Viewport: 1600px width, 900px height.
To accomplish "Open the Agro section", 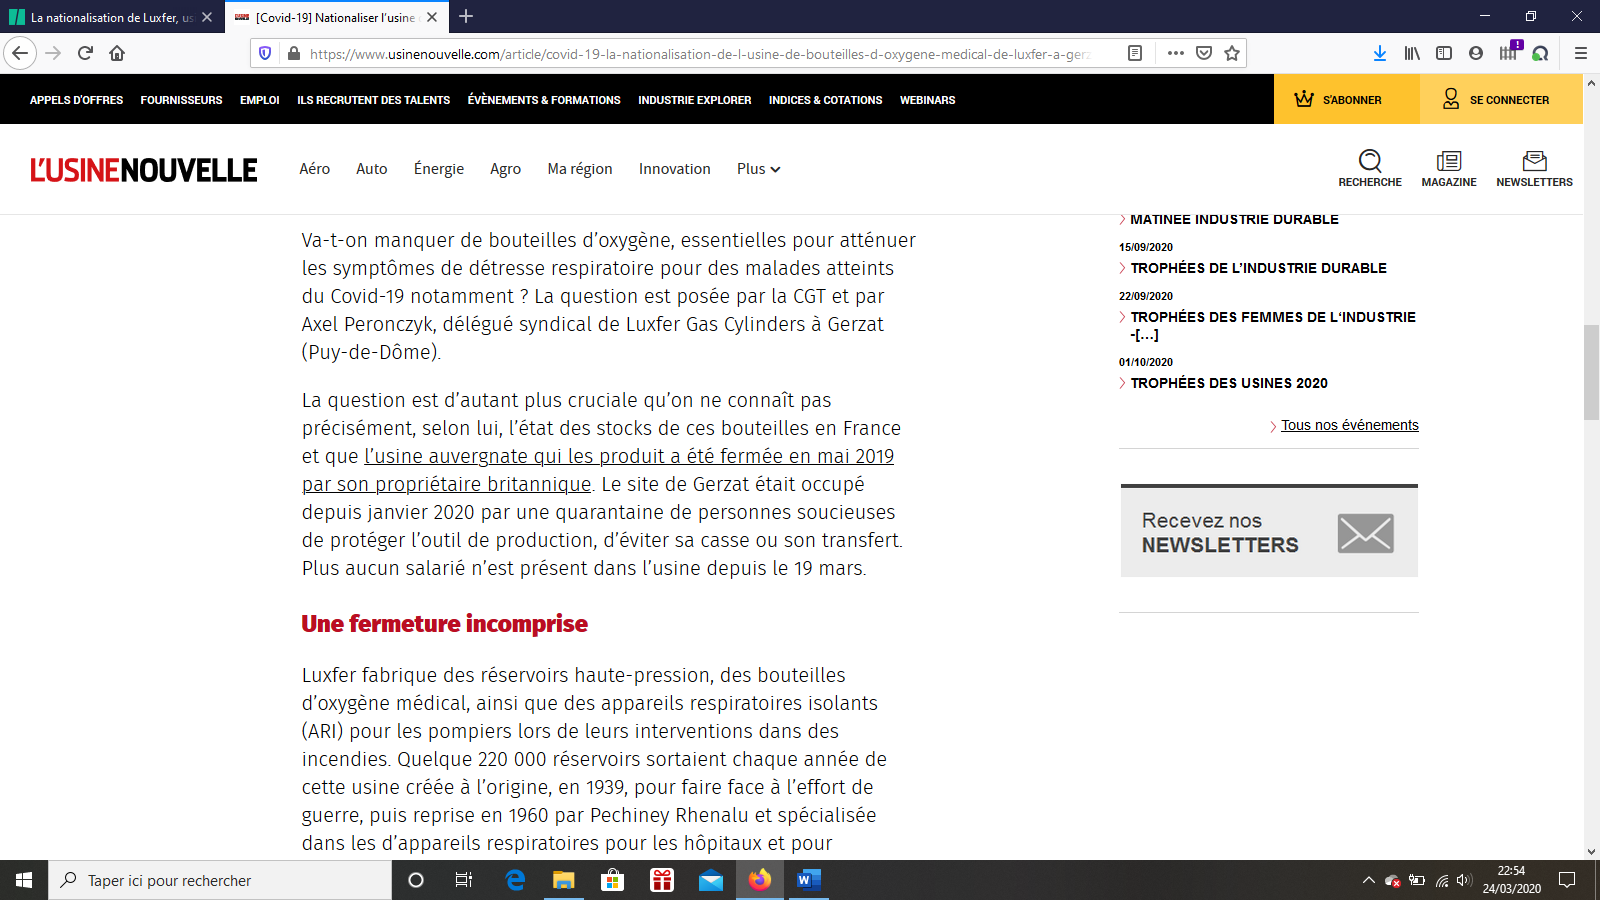I will click(506, 169).
